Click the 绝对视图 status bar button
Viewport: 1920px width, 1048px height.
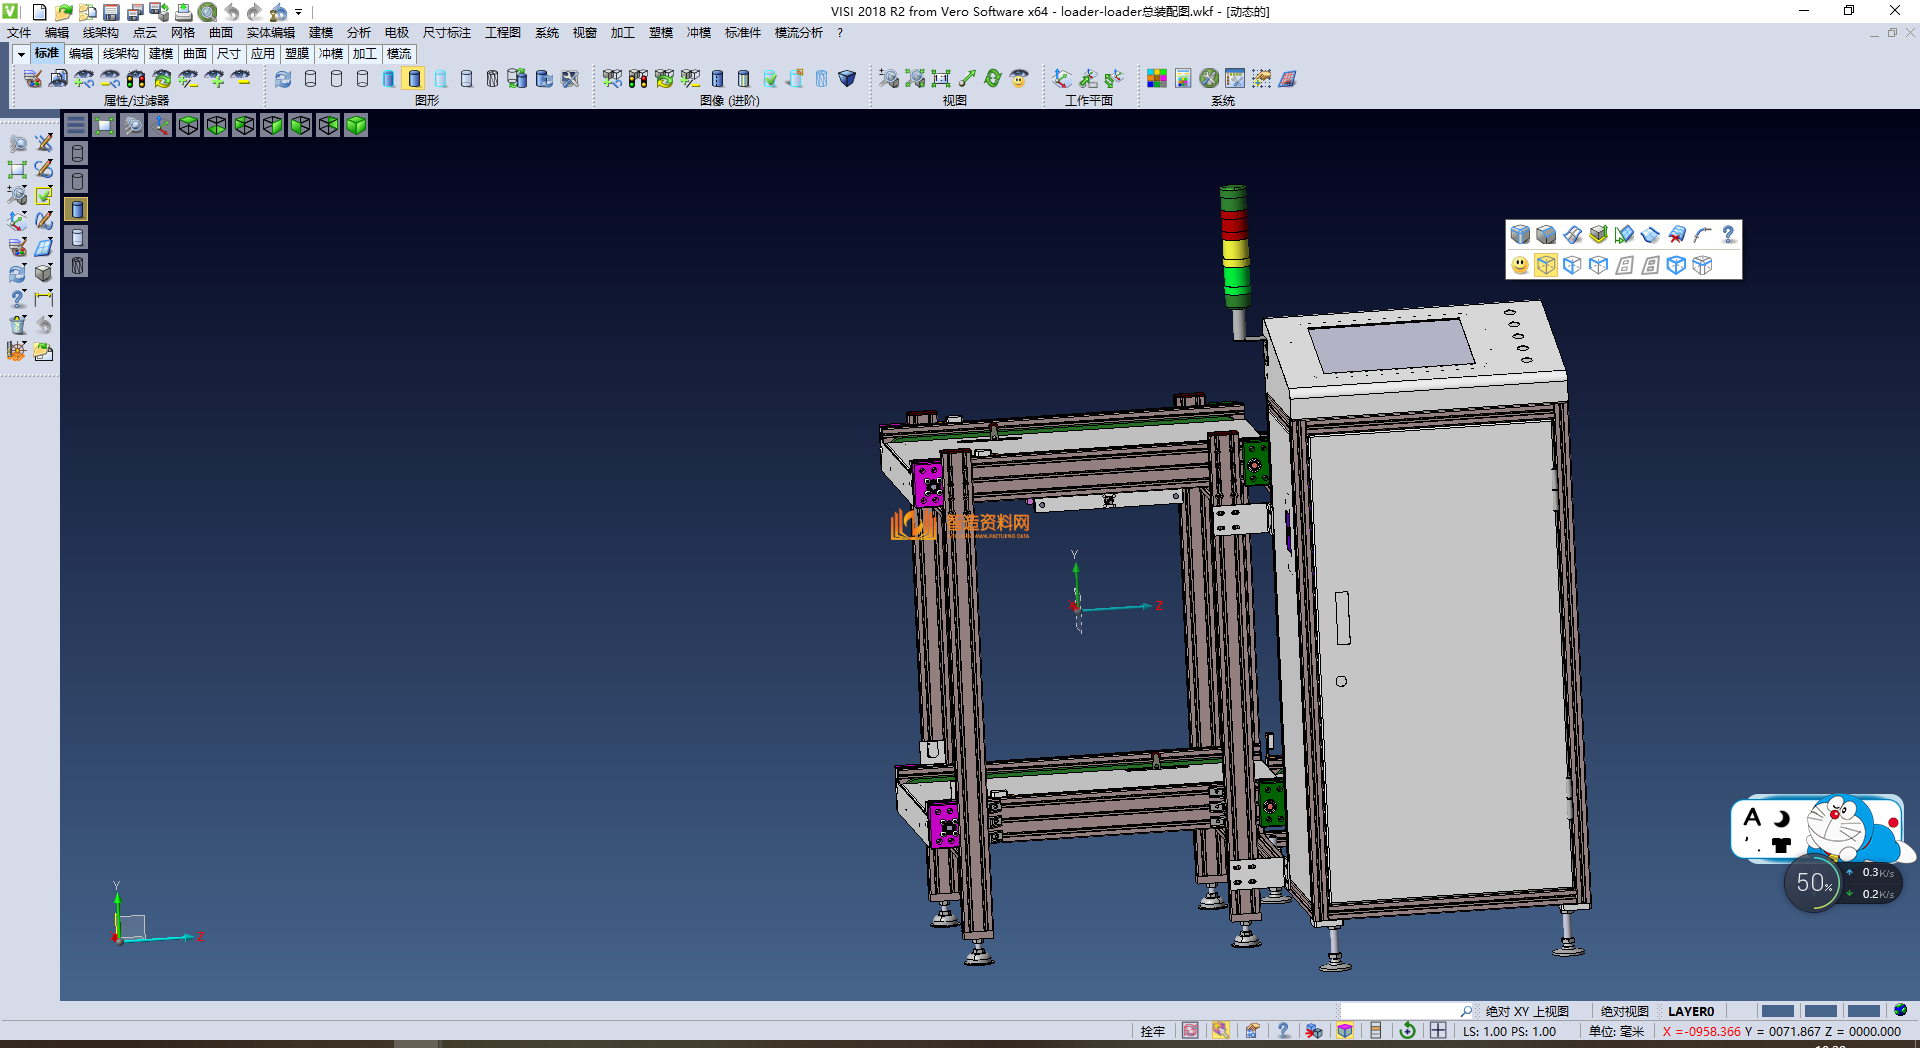point(1624,1011)
